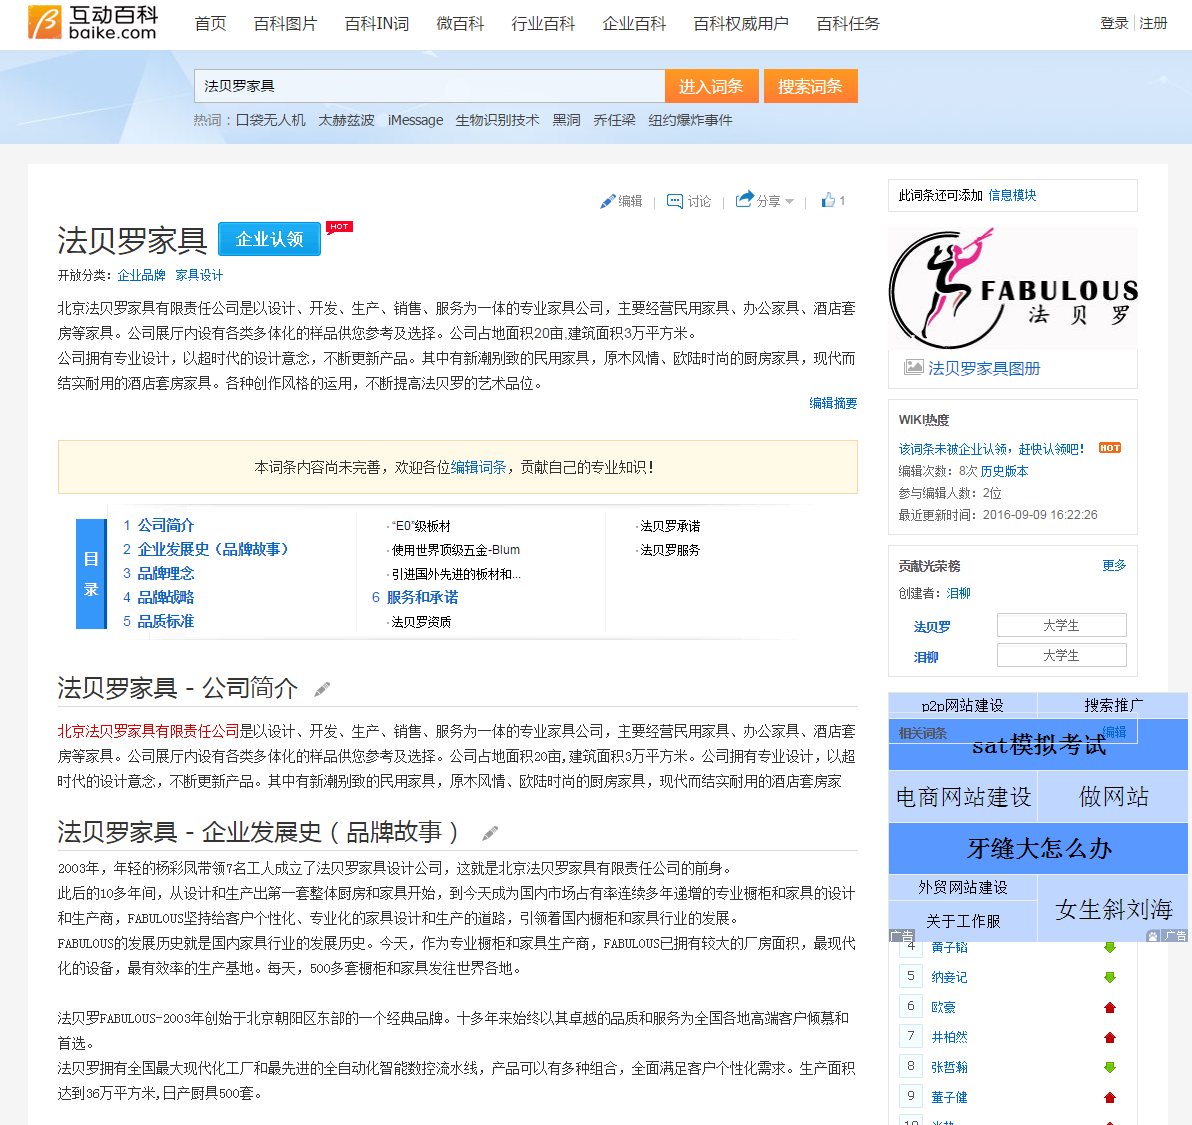
Task: Open the 家具设计 category link
Action: [x=199, y=275]
